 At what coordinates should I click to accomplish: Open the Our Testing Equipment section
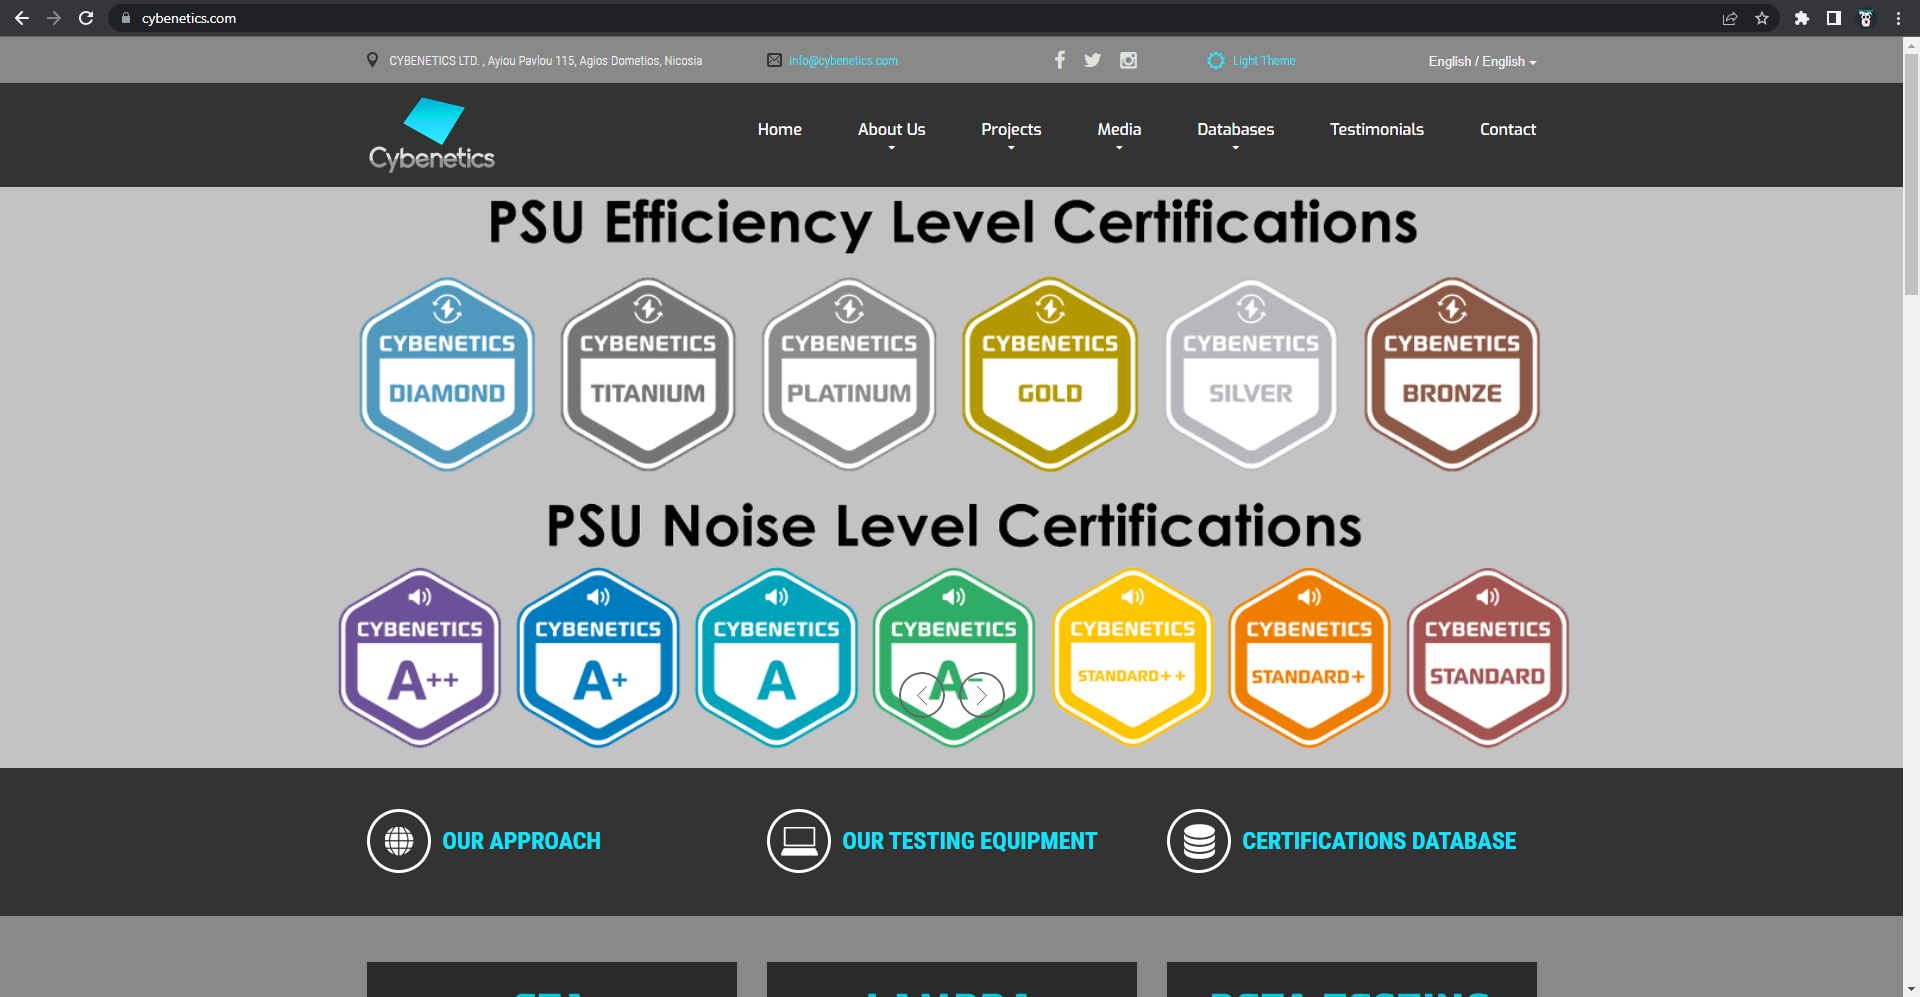click(970, 841)
